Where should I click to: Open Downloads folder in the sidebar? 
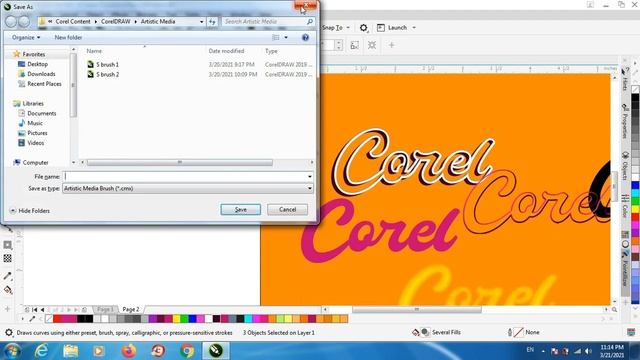pos(37,74)
